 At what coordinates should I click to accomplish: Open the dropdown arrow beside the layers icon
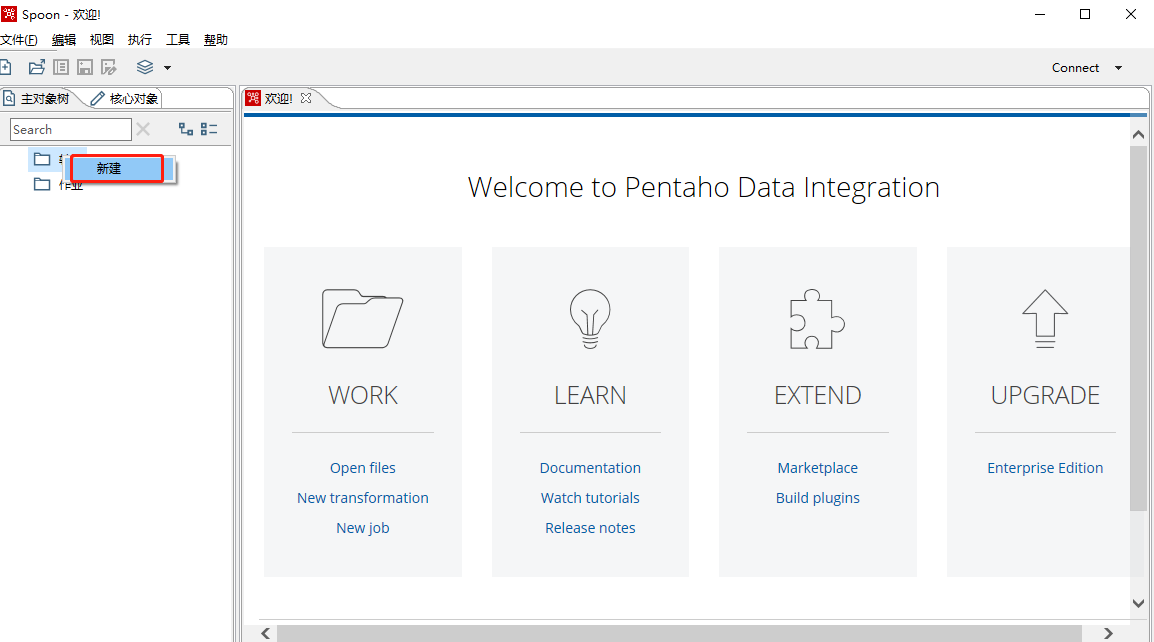coord(168,68)
